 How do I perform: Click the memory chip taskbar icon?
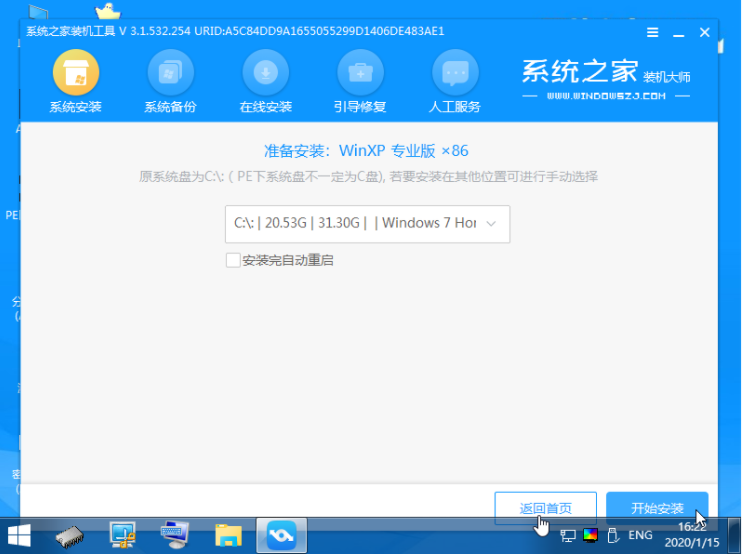pos(74,535)
